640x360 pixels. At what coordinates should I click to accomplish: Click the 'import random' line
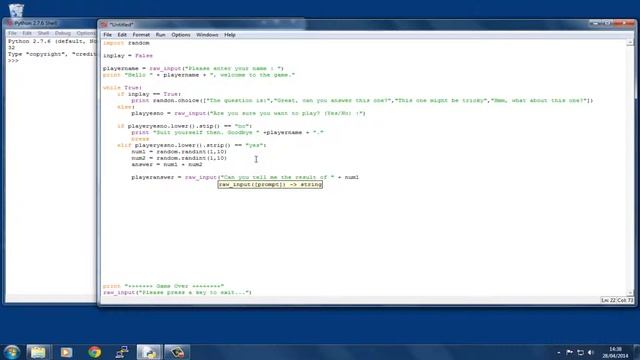126,43
